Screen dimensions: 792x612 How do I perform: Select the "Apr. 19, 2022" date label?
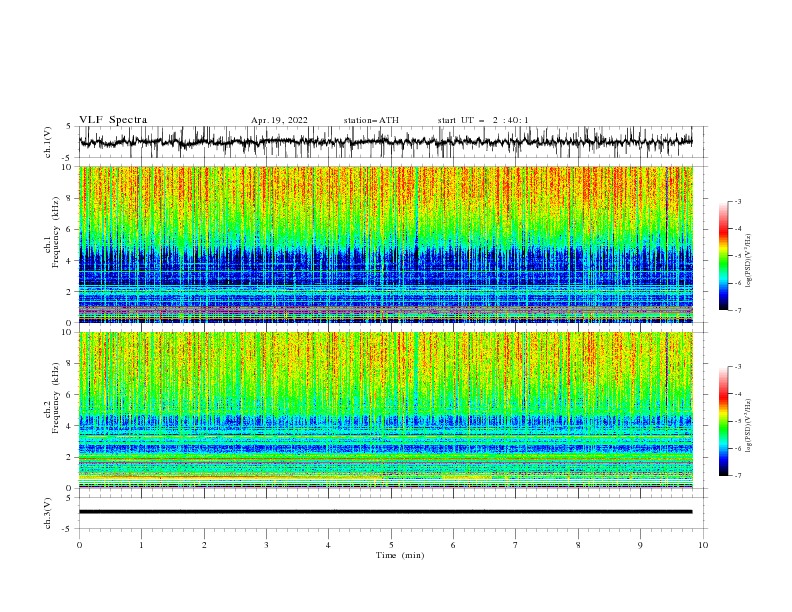279,120
